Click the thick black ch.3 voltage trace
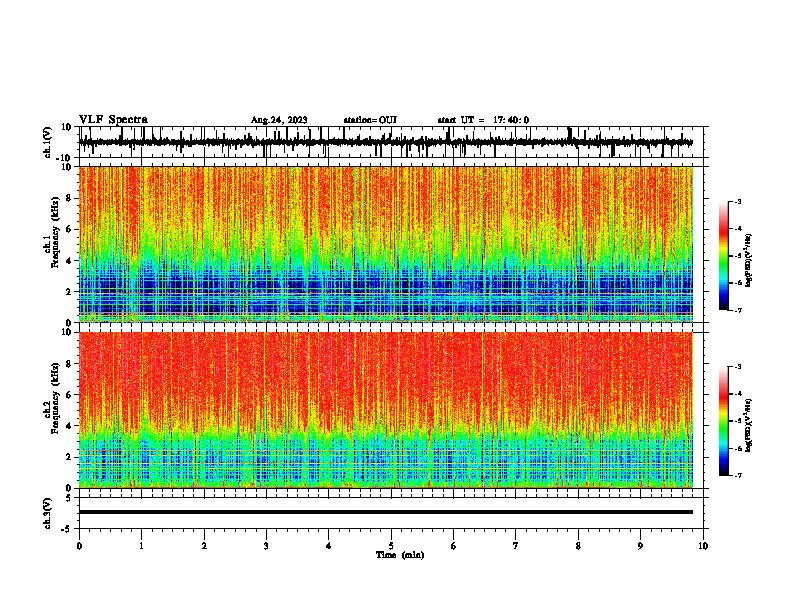The height and width of the screenshot is (612, 792). click(386, 512)
